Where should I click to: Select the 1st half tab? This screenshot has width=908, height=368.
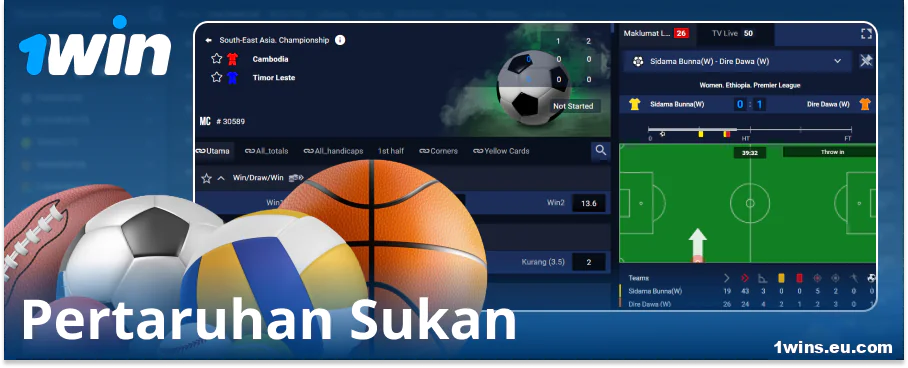click(x=391, y=151)
